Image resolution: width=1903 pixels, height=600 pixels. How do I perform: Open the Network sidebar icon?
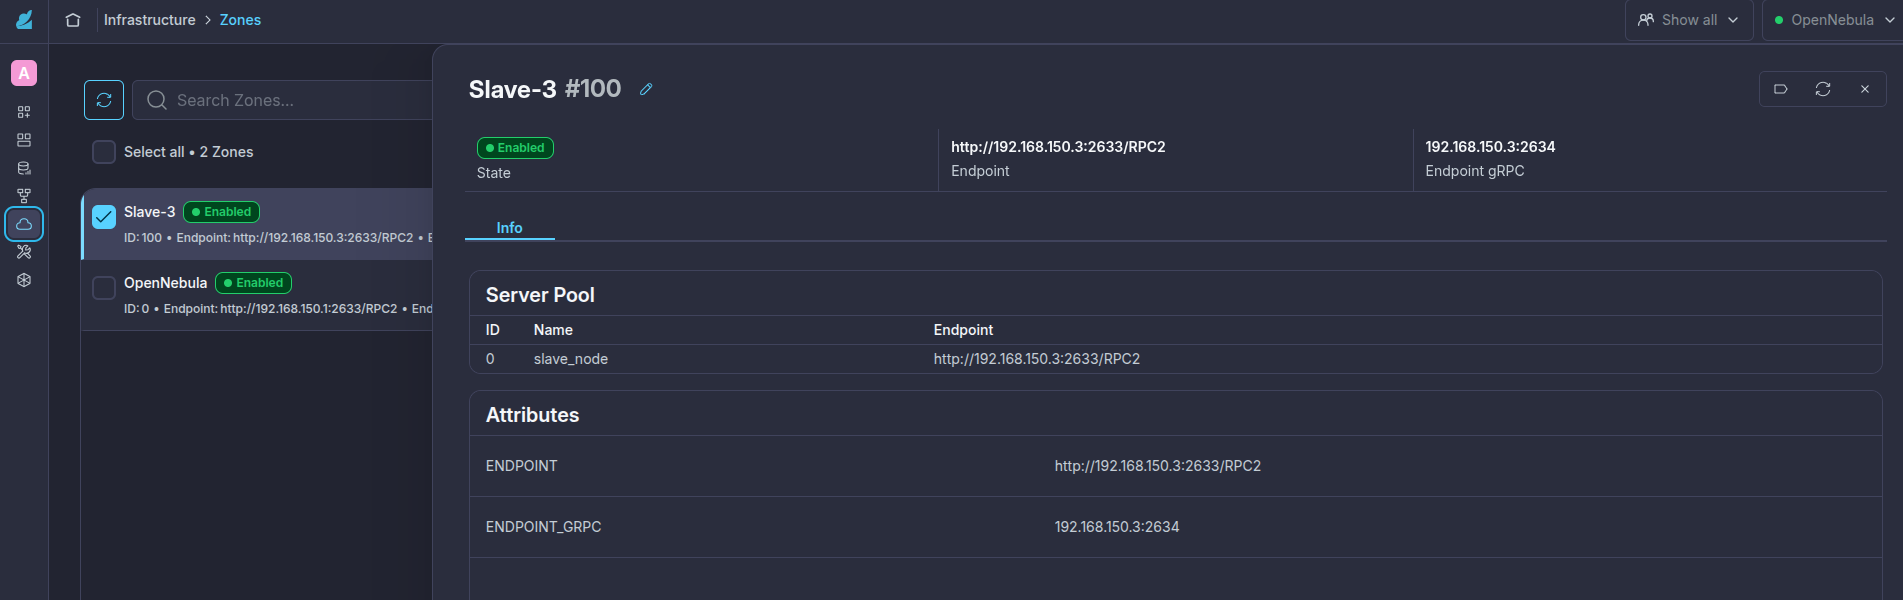pos(24,196)
